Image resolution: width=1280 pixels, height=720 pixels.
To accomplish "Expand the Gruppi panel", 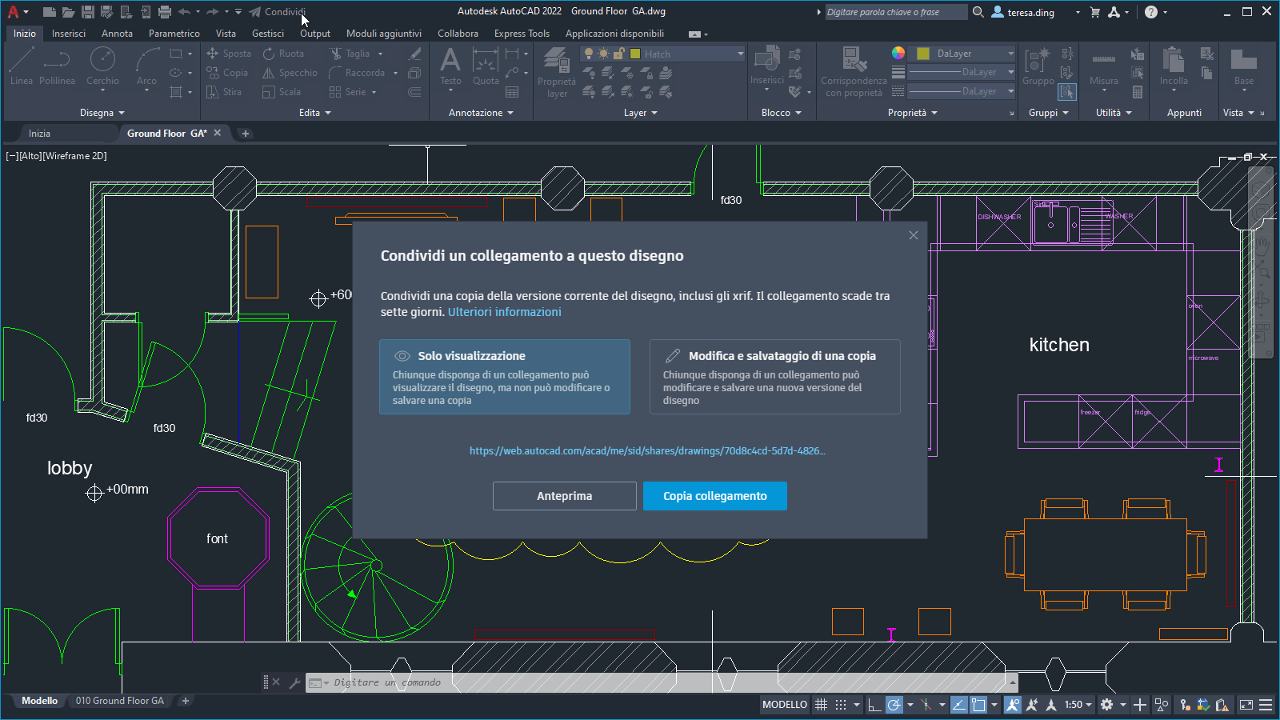I will (1048, 113).
